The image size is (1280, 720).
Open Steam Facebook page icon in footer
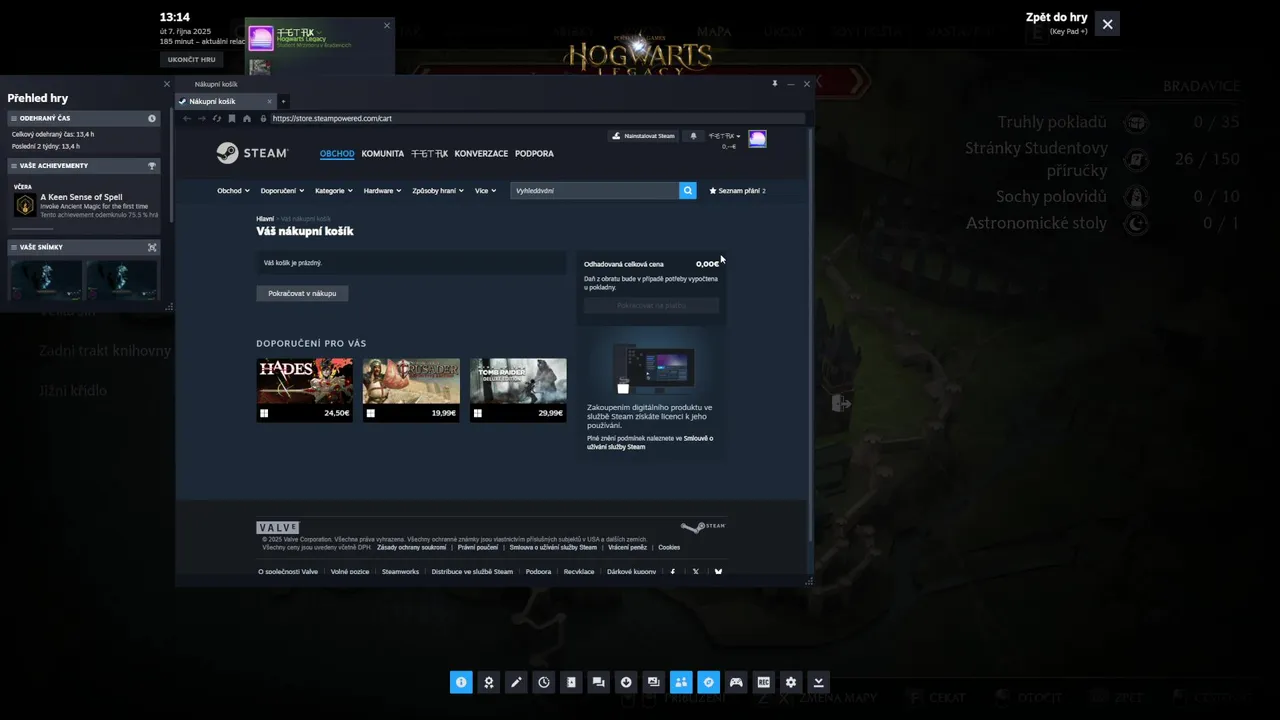(672, 572)
